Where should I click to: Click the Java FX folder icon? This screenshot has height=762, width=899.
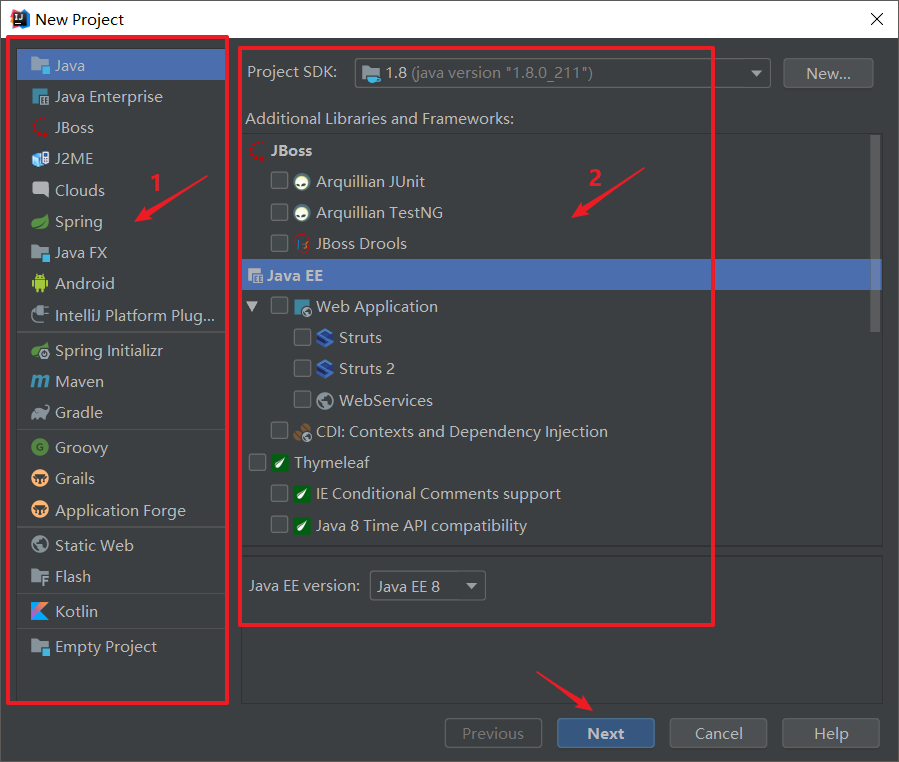(40, 252)
